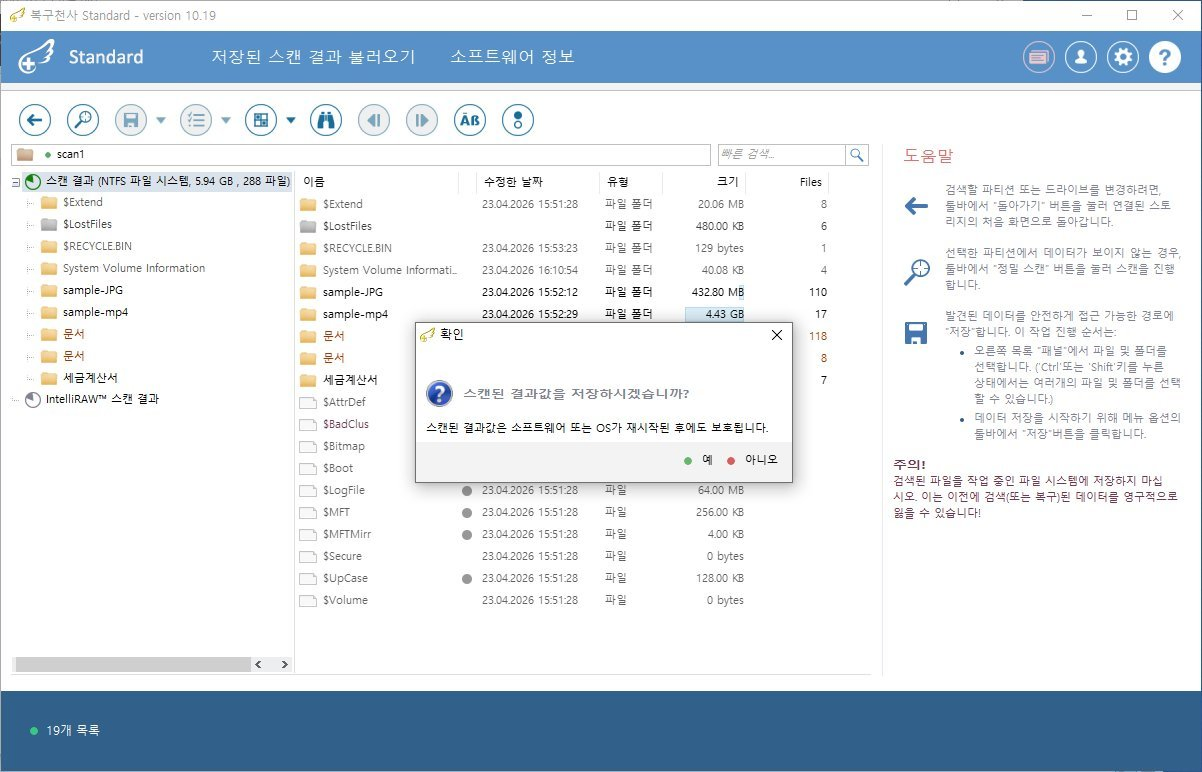Select $RECYCLE.BIN in the left tree

pyautogui.click(x=97, y=246)
